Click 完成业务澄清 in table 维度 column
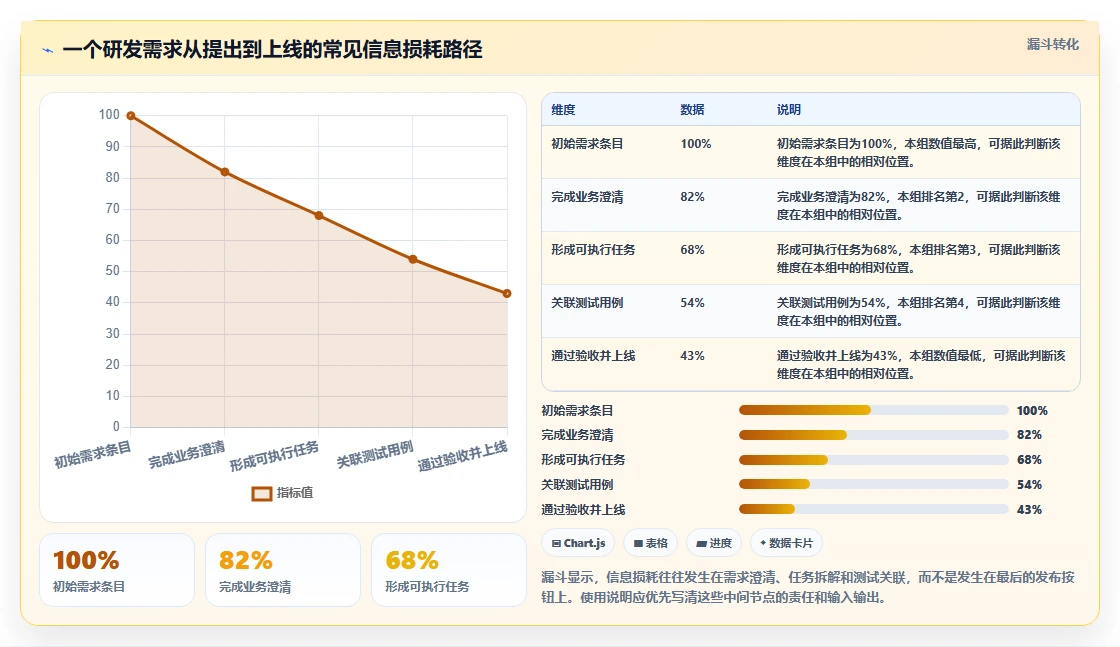 click(x=587, y=196)
